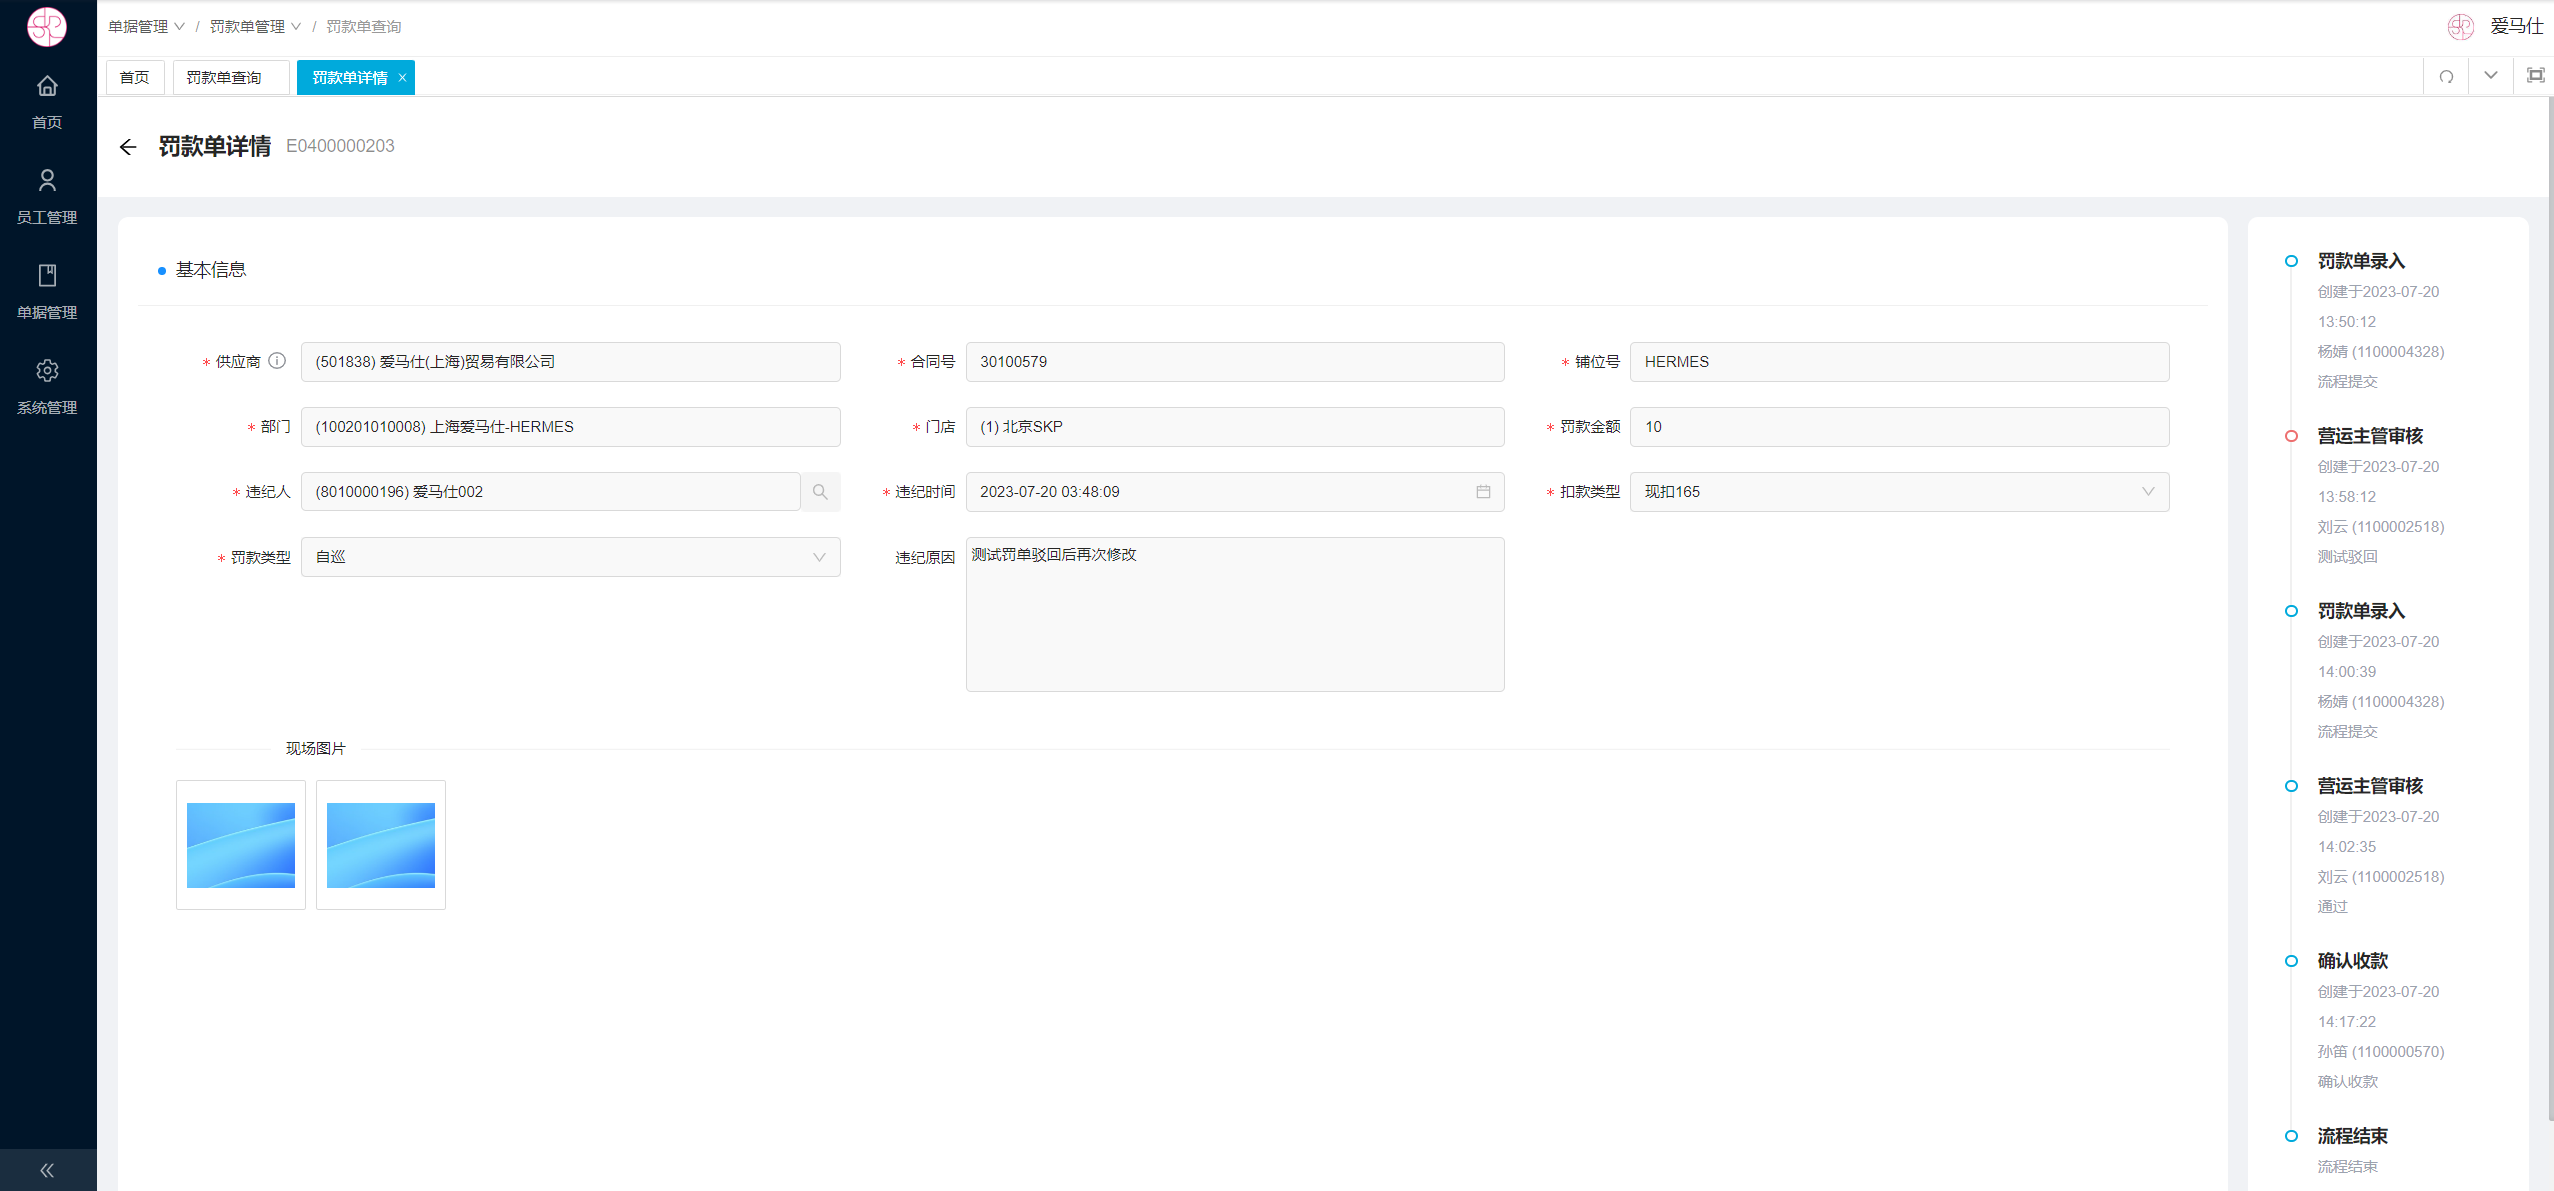
Task: Click the document number E0400000203
Action: coord(340,146)
